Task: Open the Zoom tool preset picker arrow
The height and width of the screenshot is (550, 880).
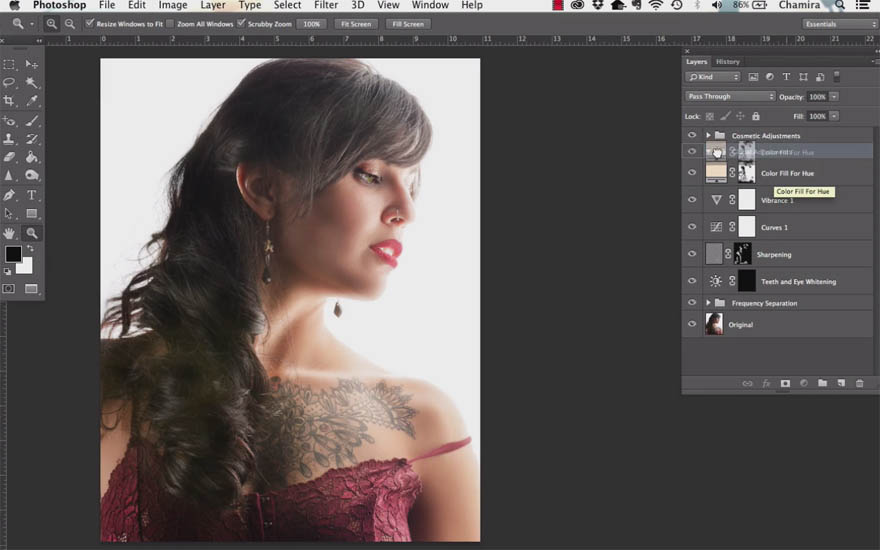Action: click(31, 24)
